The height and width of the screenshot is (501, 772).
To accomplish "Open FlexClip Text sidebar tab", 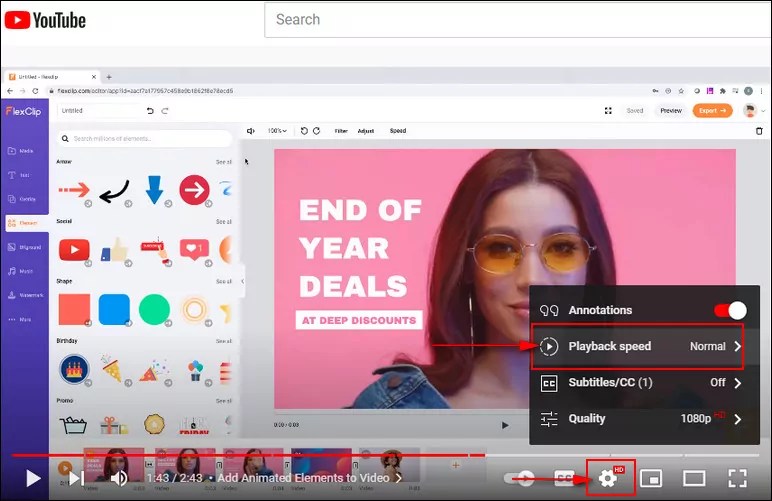I will click(x=20, y=175).
